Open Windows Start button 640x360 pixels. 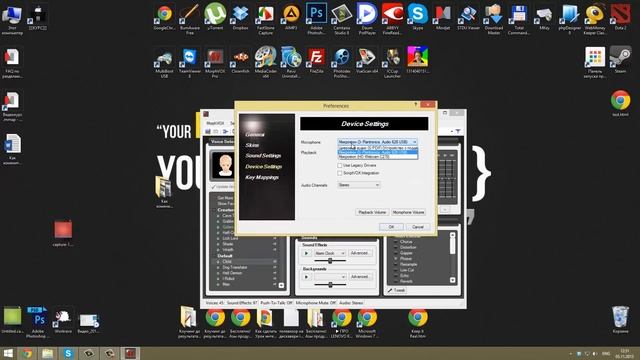coord(8,353)
